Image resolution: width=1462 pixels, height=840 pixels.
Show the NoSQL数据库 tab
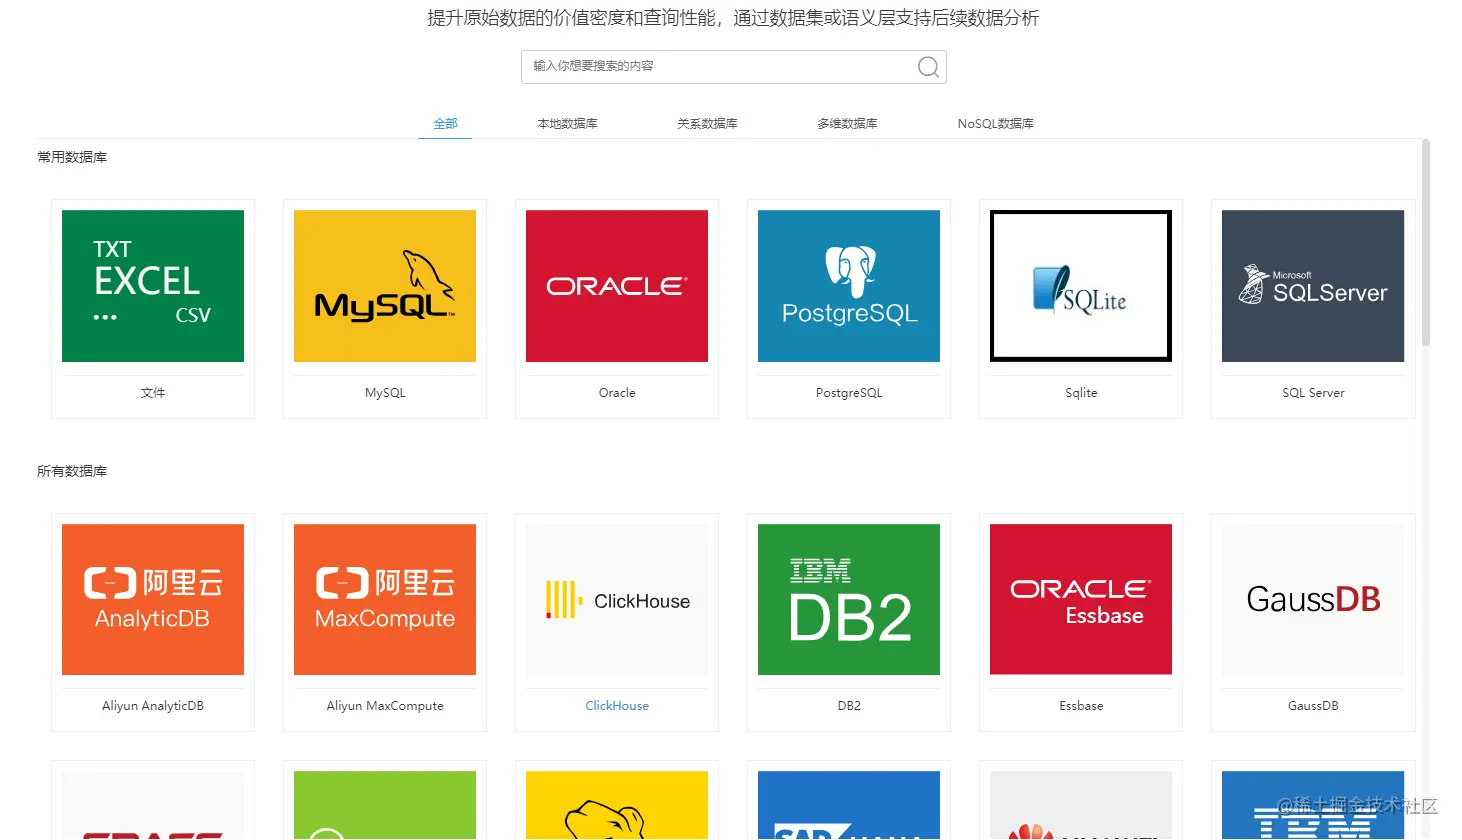click(x=995, y=124)
